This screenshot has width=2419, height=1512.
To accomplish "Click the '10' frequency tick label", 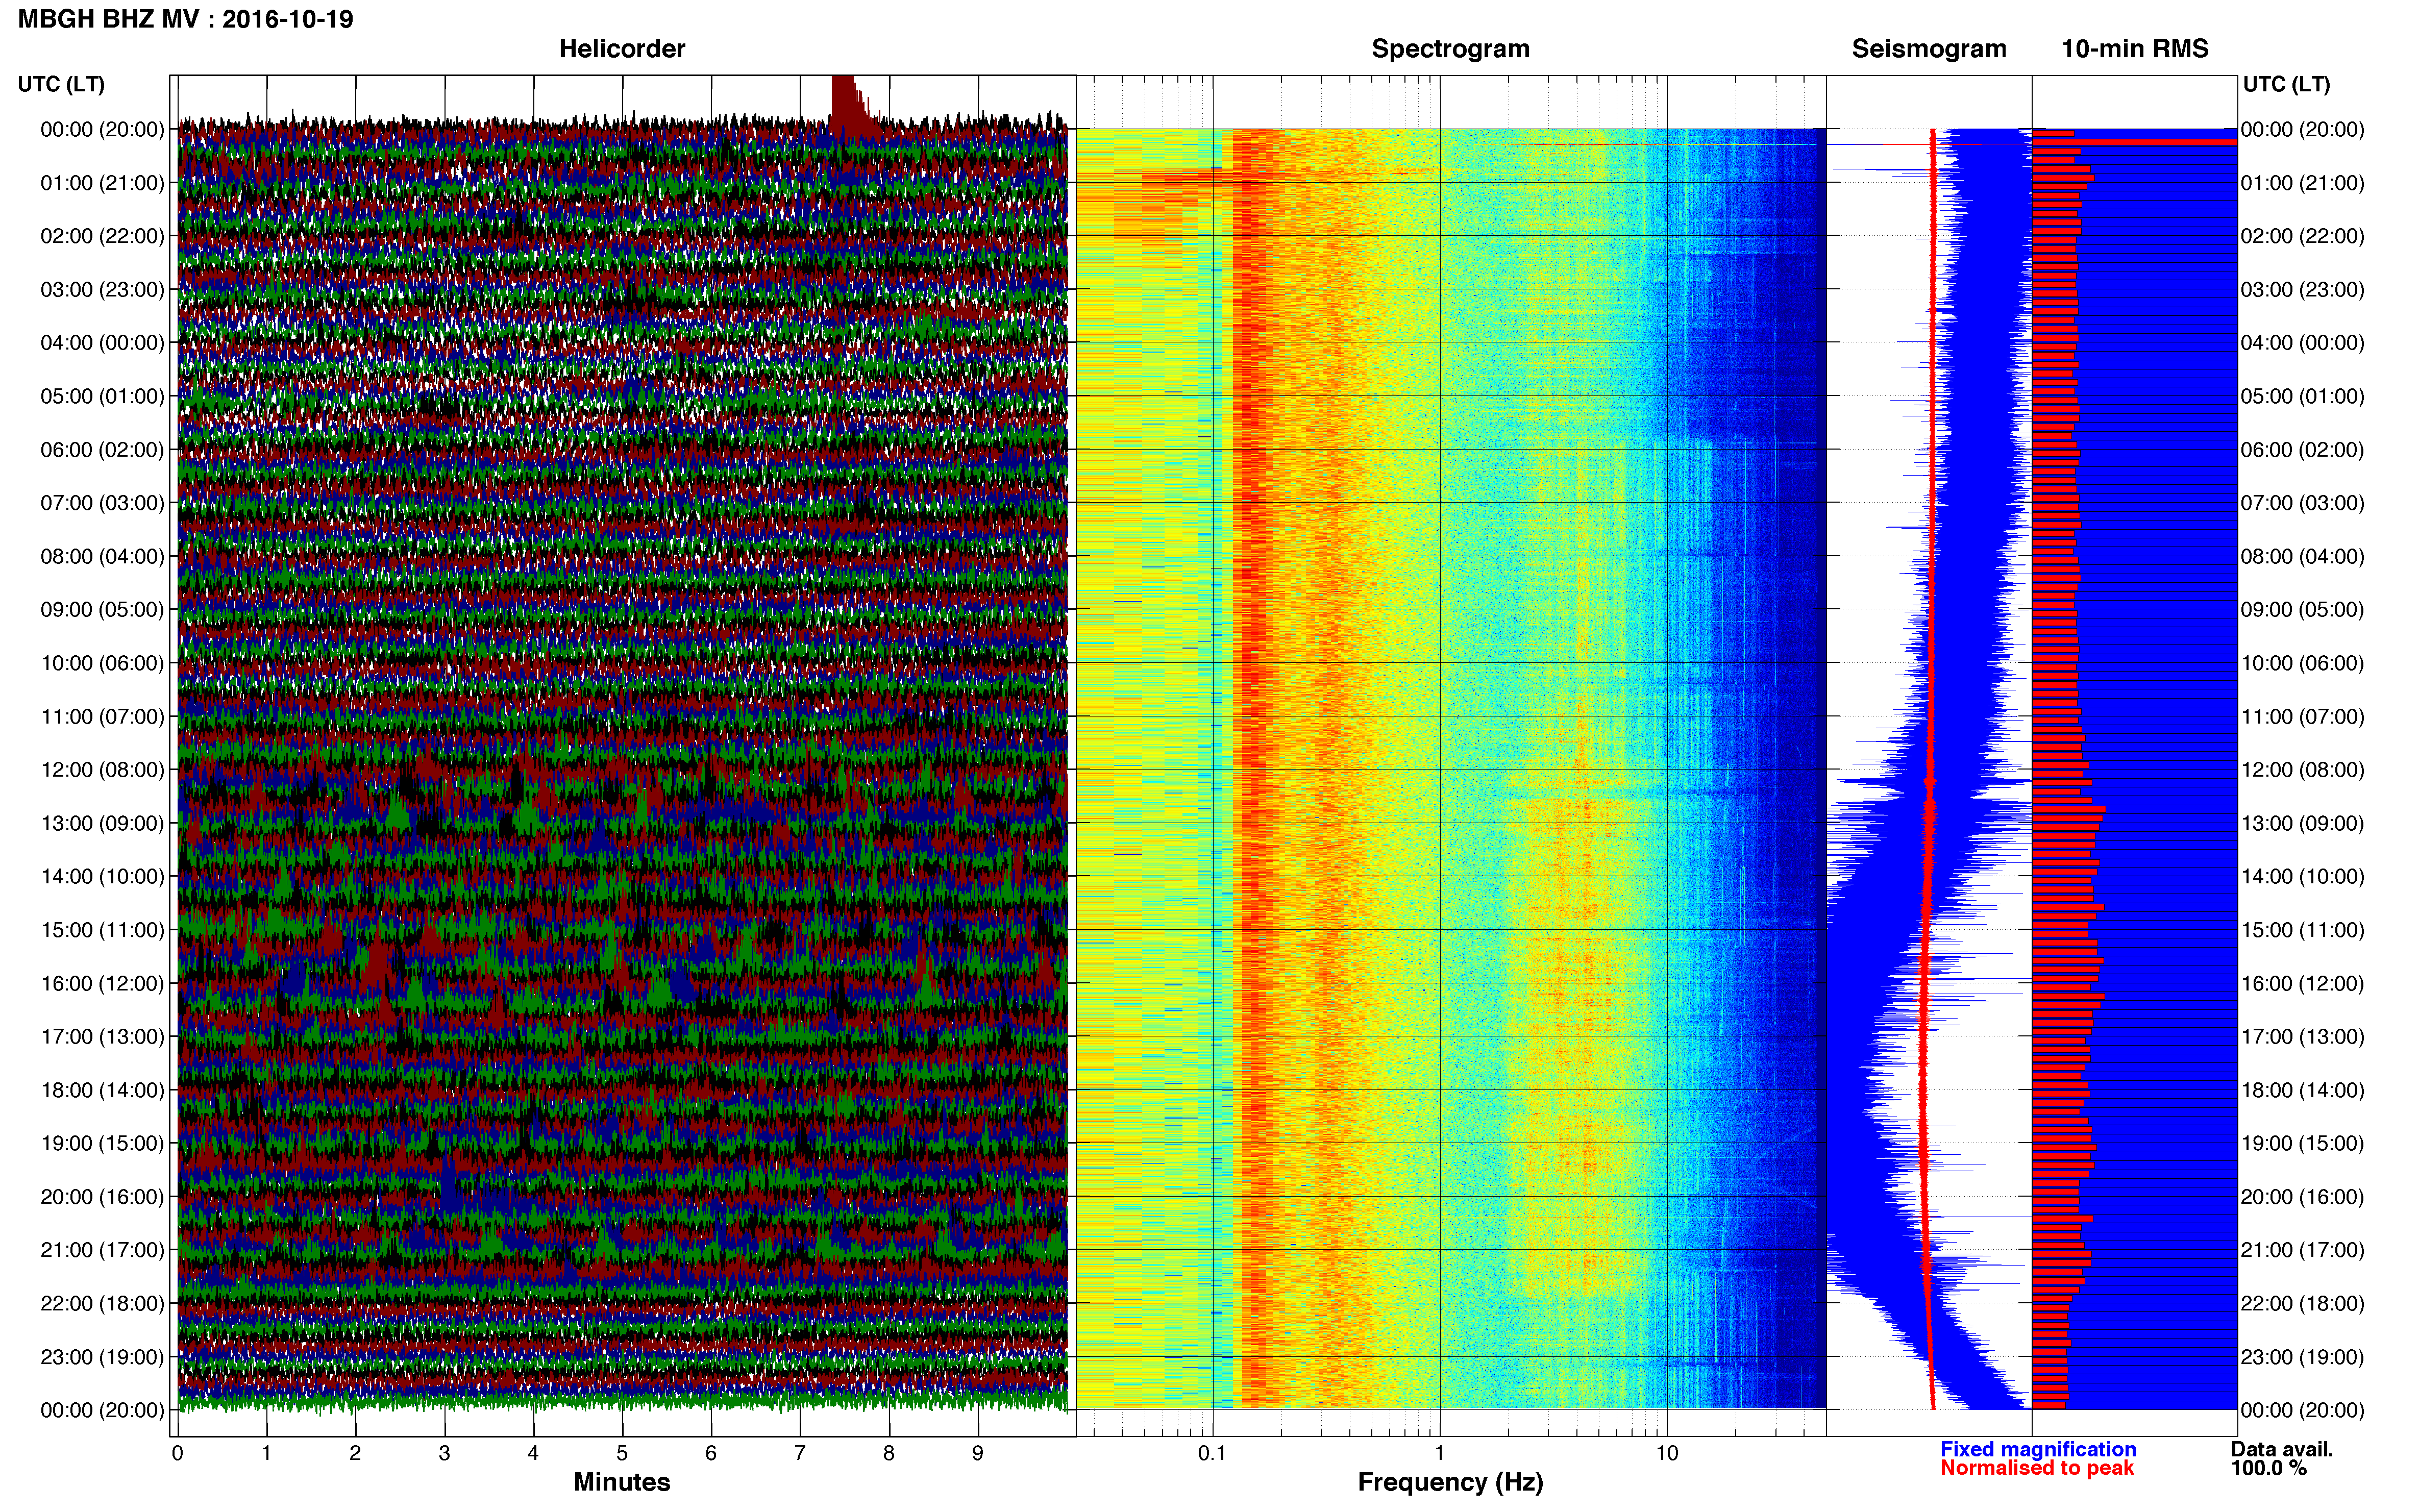I will 1666,1453.
